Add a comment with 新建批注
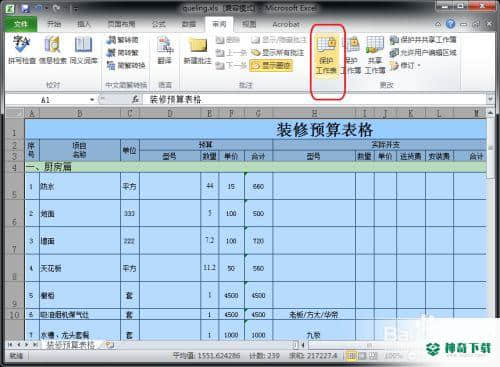The image size is (500, 367). [x=198, y=50]
